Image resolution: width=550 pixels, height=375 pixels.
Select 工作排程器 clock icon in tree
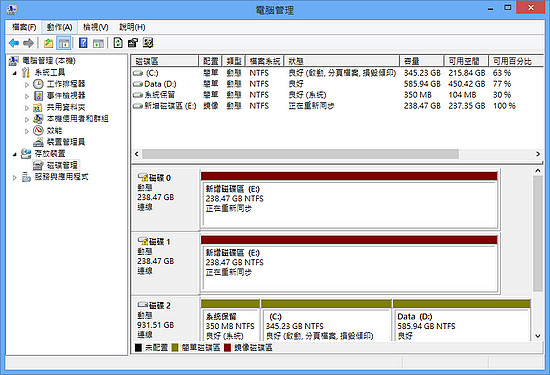pos(38,84)
